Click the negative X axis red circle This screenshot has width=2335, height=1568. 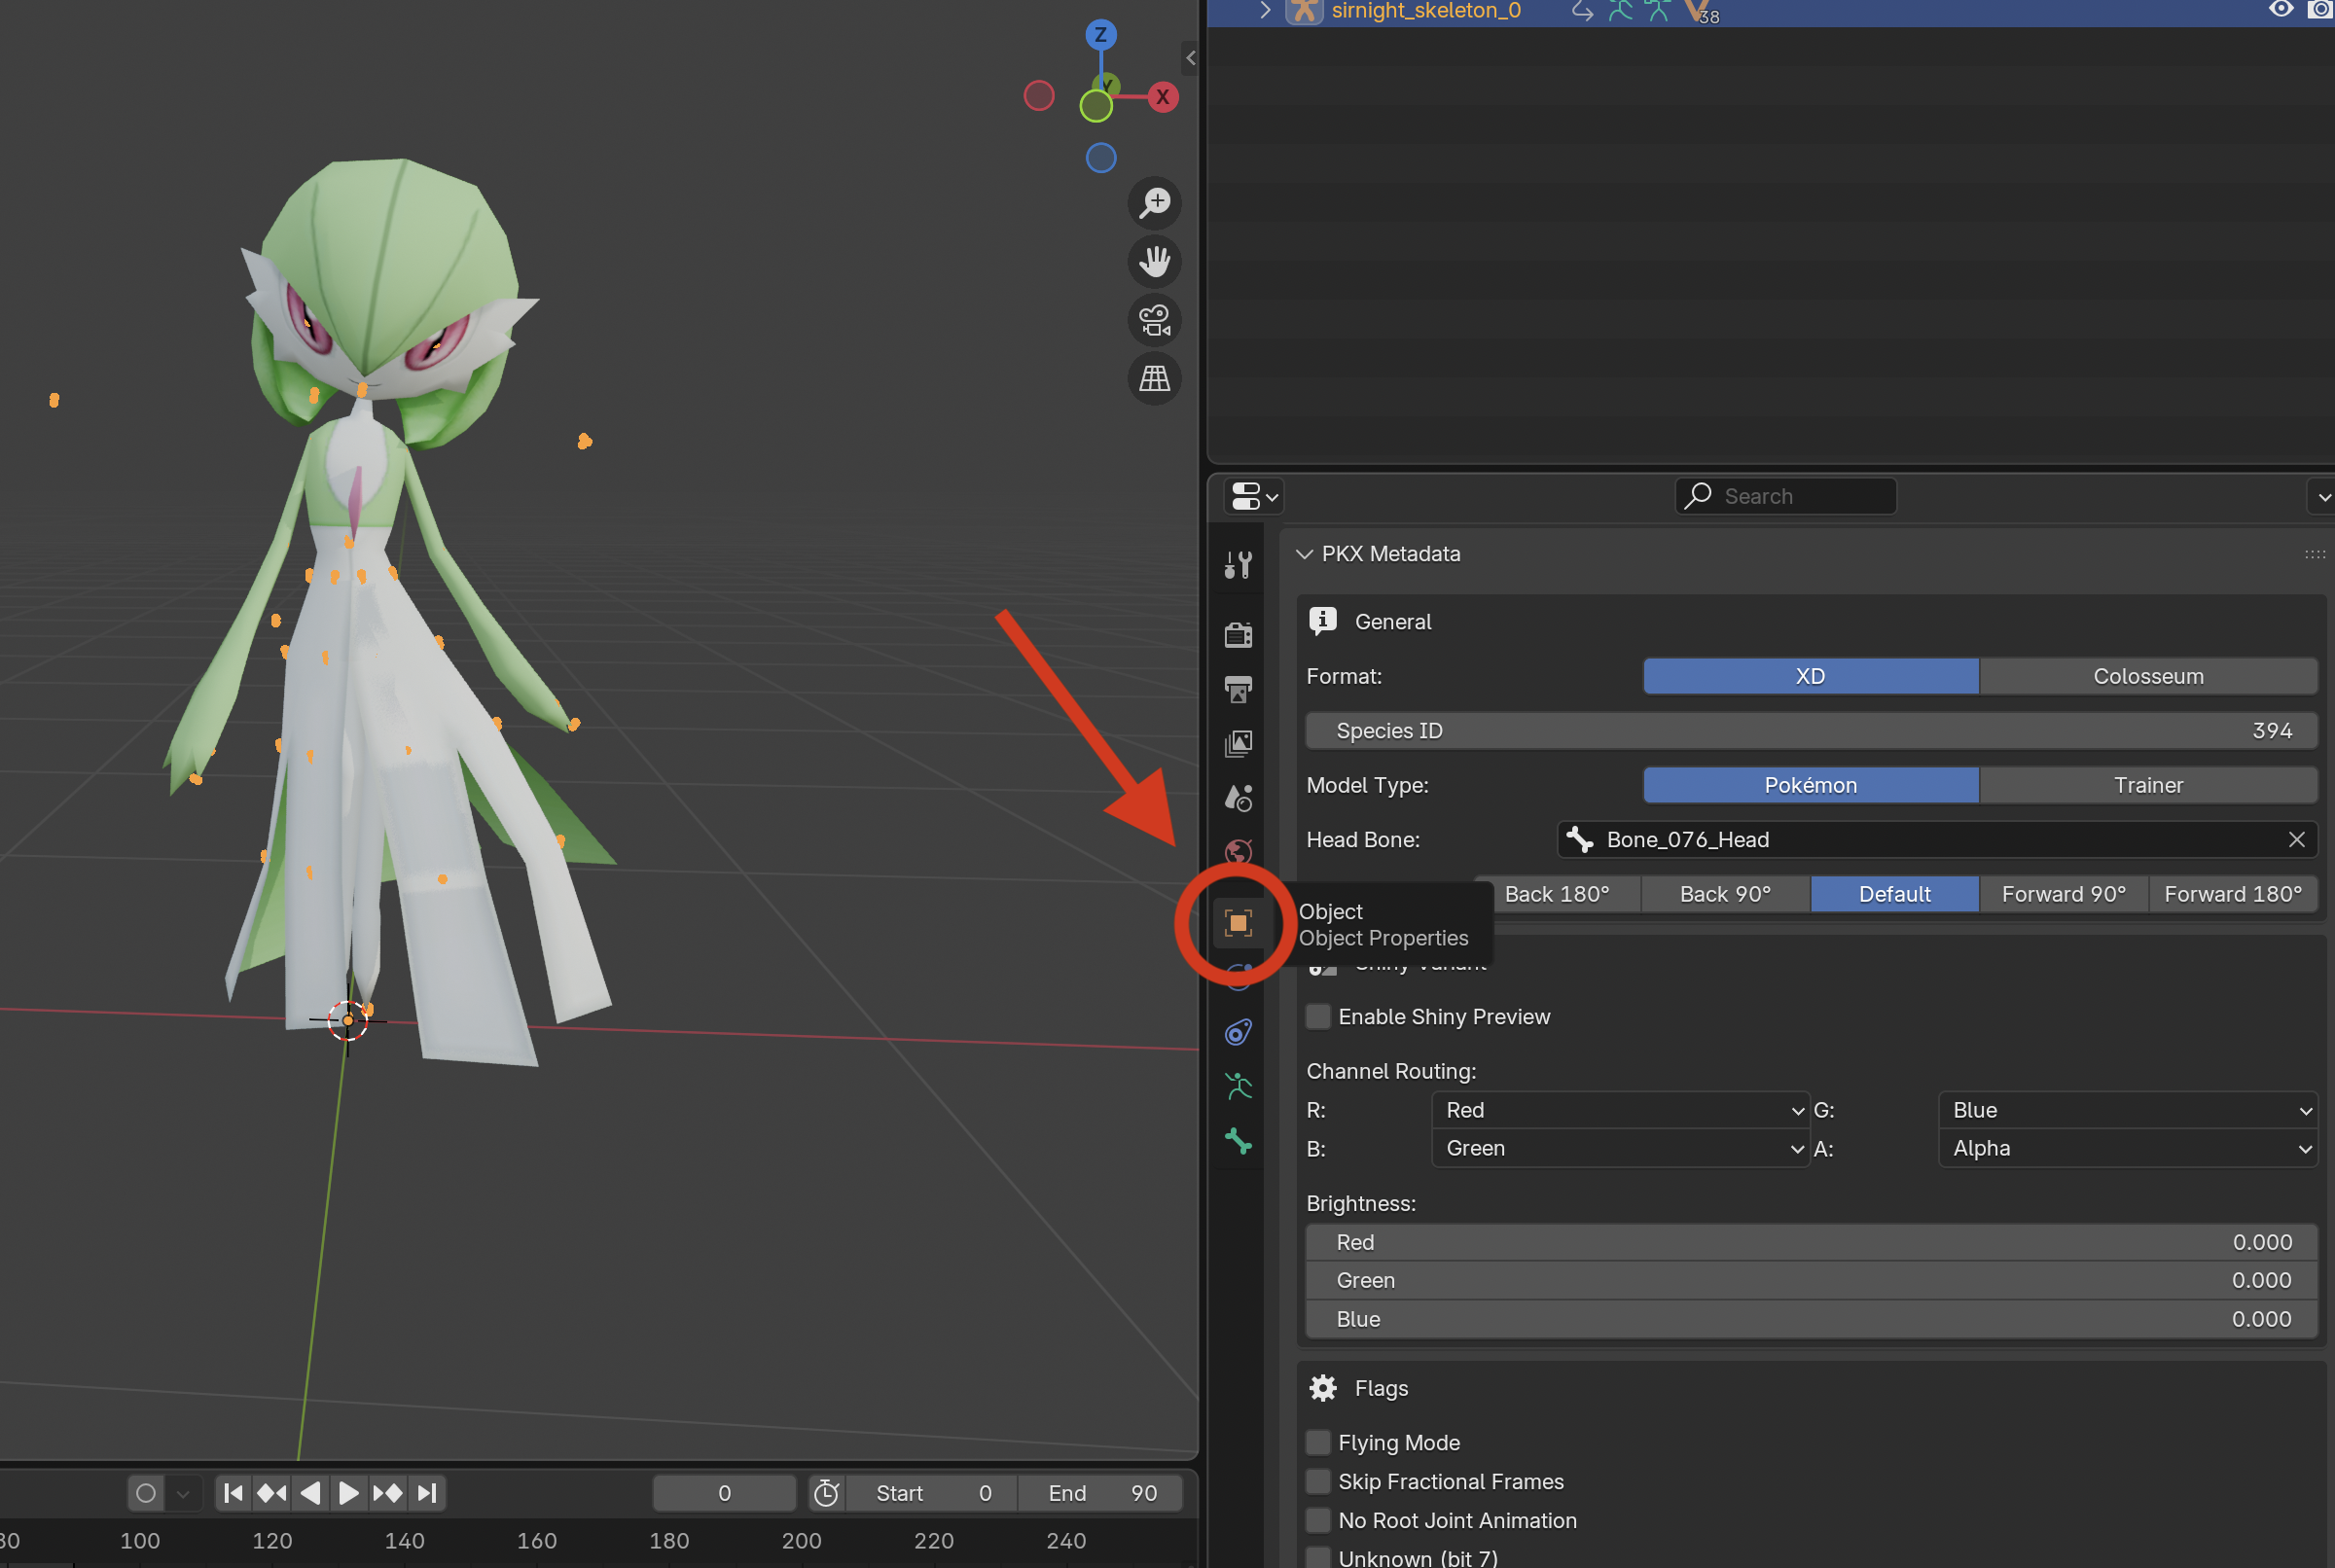click(1039, 96)
